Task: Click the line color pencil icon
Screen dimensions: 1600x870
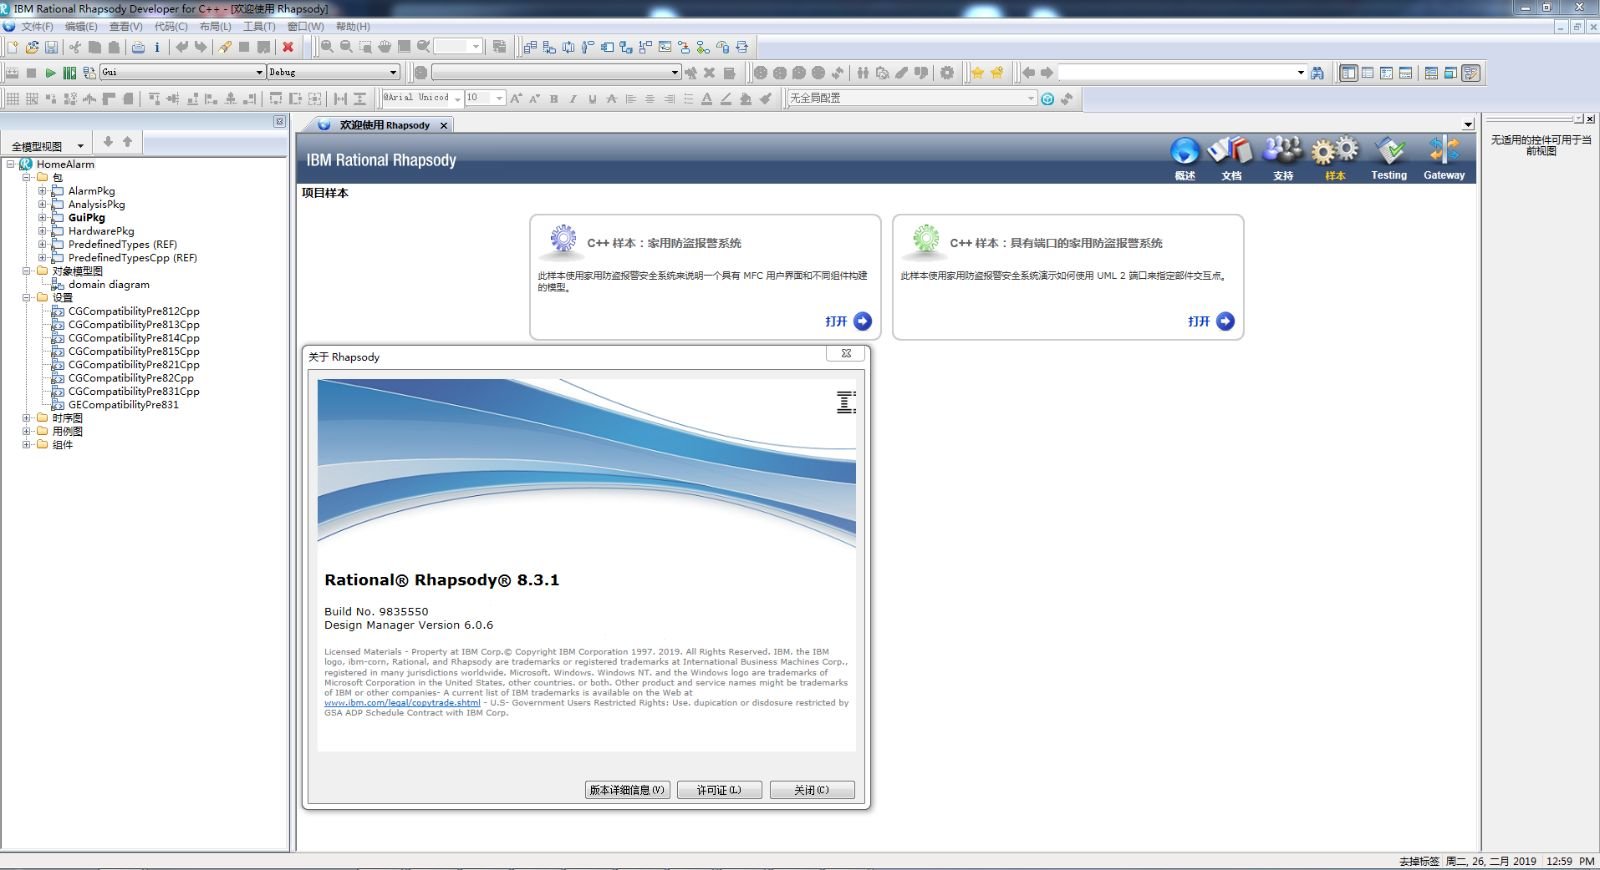Action: (726, 99)
